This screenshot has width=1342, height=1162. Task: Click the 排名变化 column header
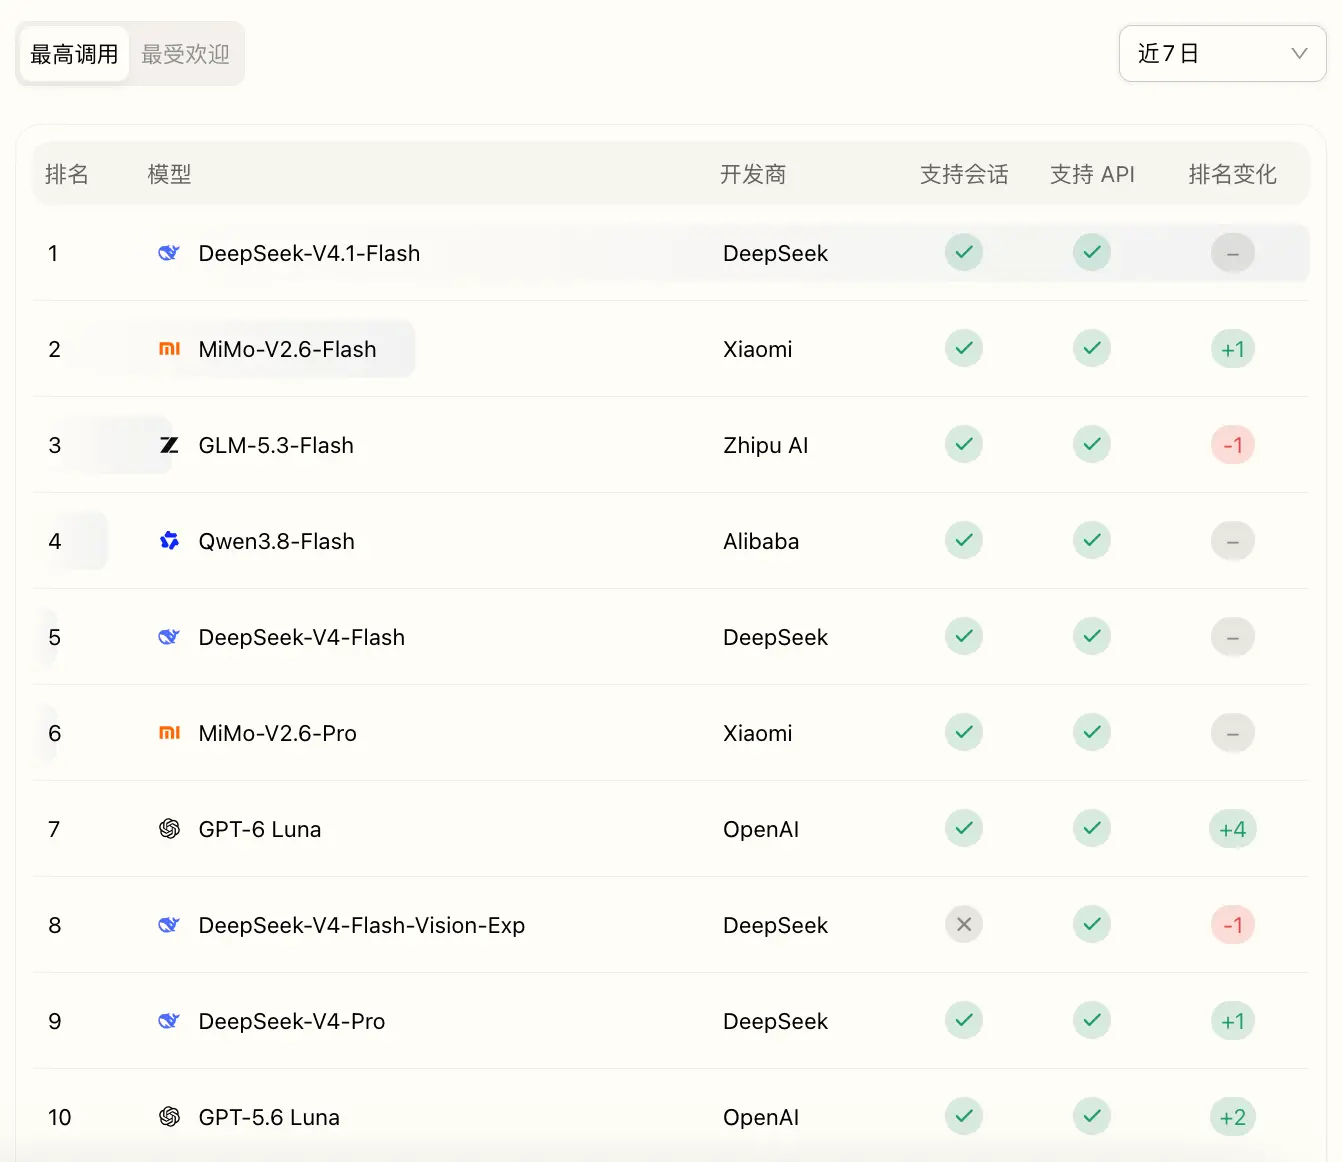pos(1233,174)
